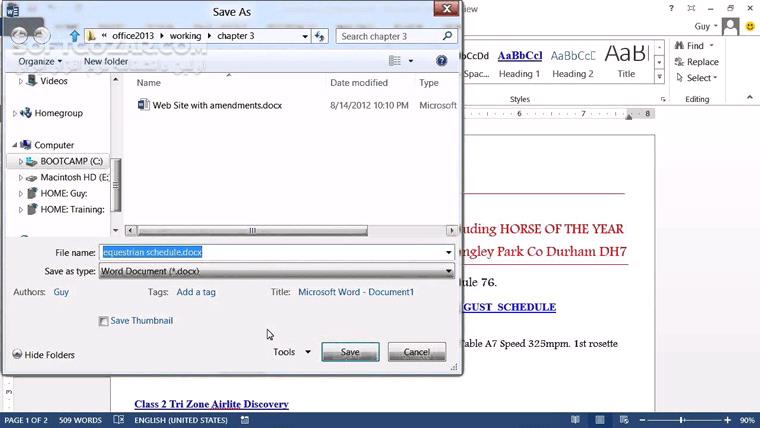Open the Organize dropdown menu
760x428 pixels.
click(x=40, y=62)
